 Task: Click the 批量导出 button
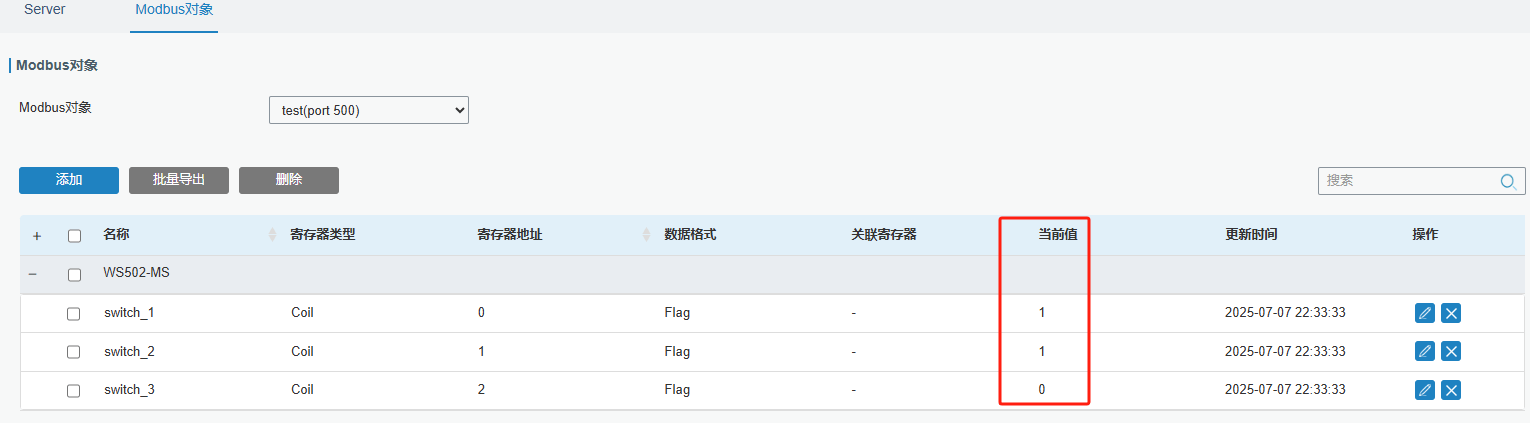coord(179,180)
